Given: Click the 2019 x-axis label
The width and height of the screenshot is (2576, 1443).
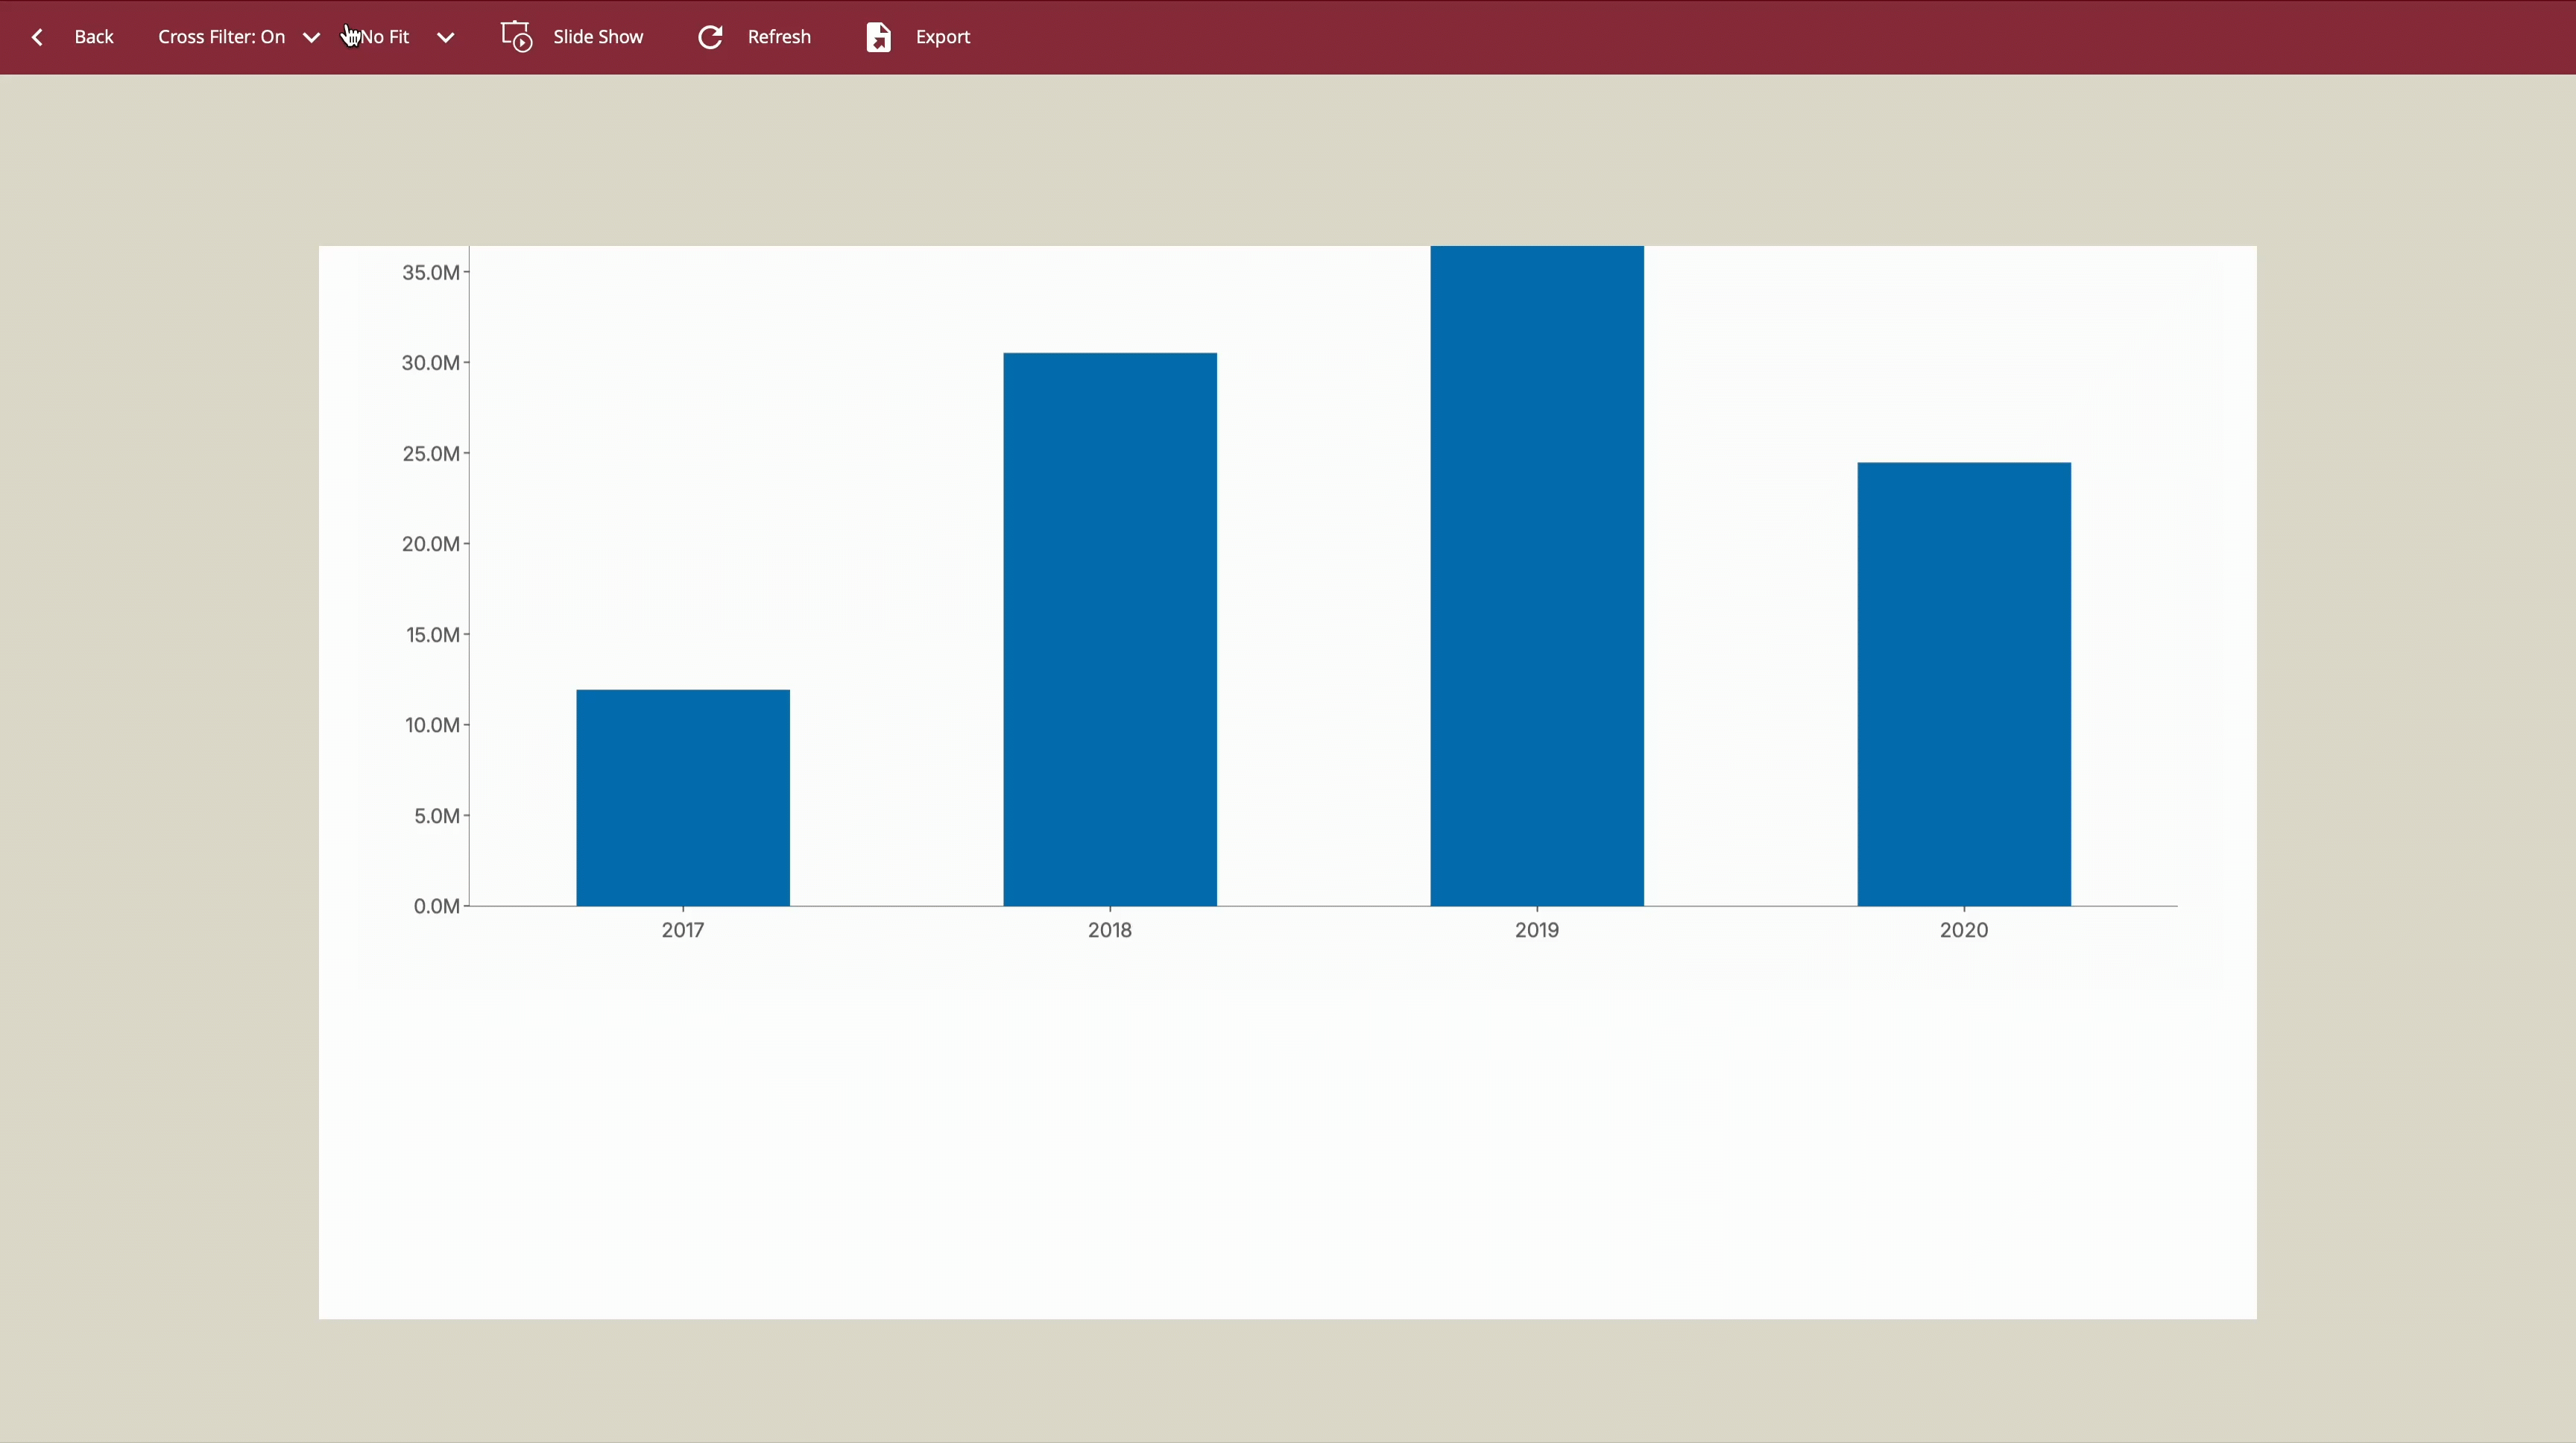Looking at the screenshot, I should (x=1537, y=930).
